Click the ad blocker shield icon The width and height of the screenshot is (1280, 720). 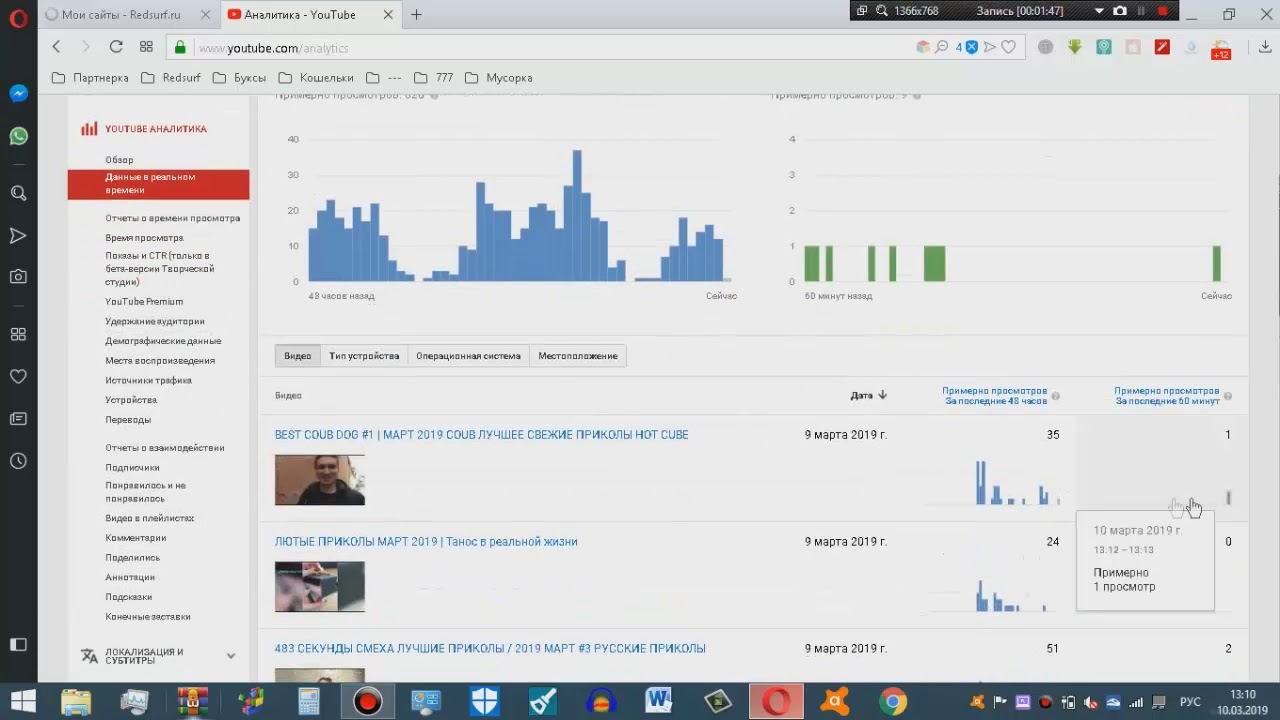click(x=971, y=47)
